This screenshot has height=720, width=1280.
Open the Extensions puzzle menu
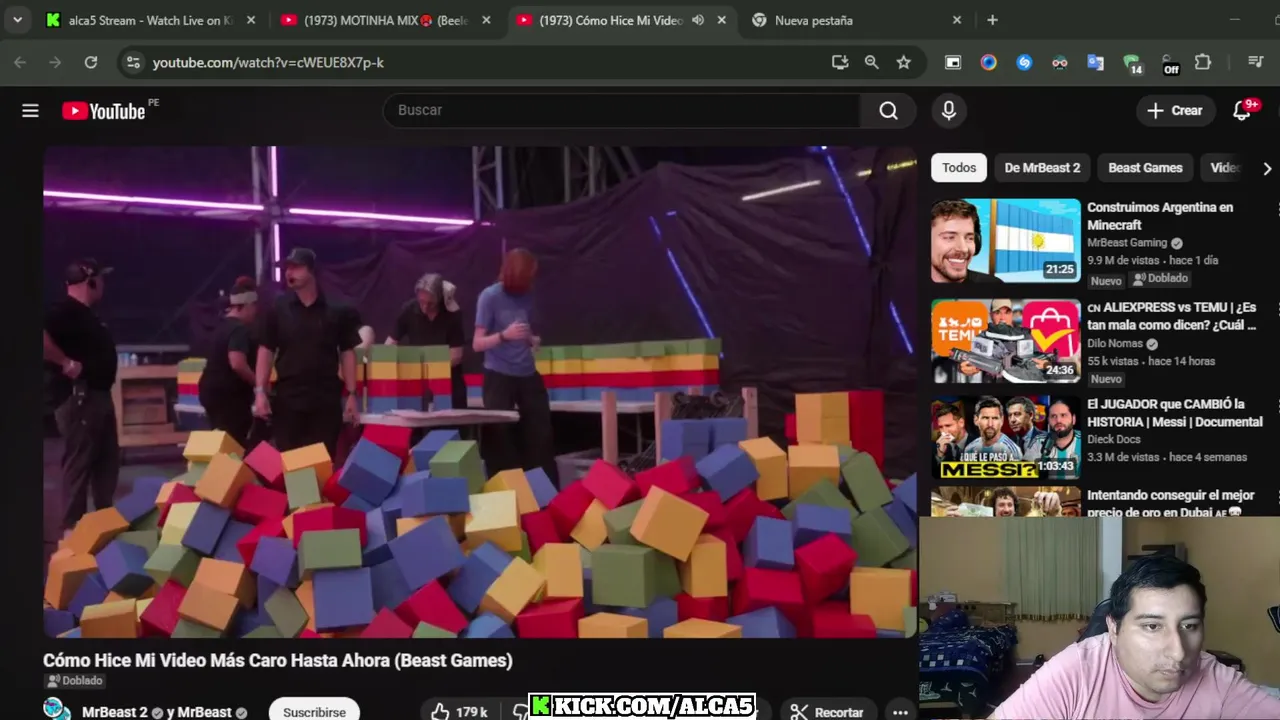pos(1203,62)
